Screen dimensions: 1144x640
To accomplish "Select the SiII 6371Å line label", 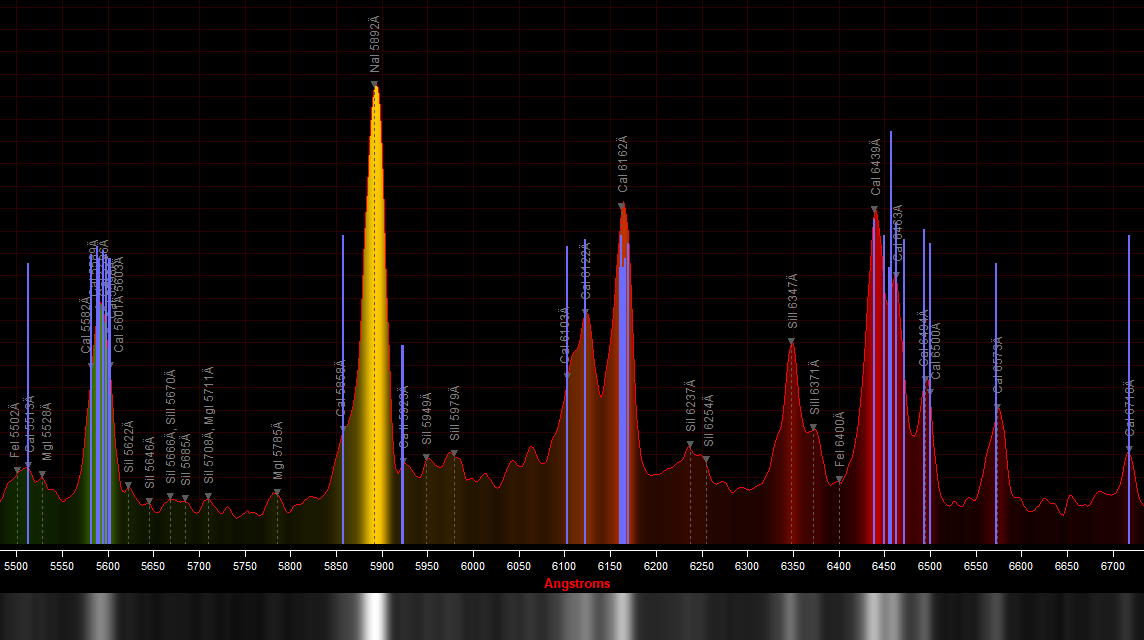I will click(814, 388).
